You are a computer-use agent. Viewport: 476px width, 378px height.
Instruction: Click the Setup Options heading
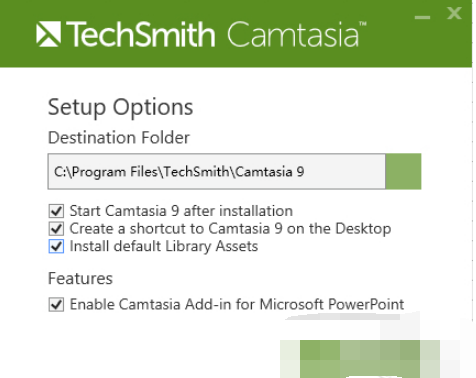click(120, 108)
